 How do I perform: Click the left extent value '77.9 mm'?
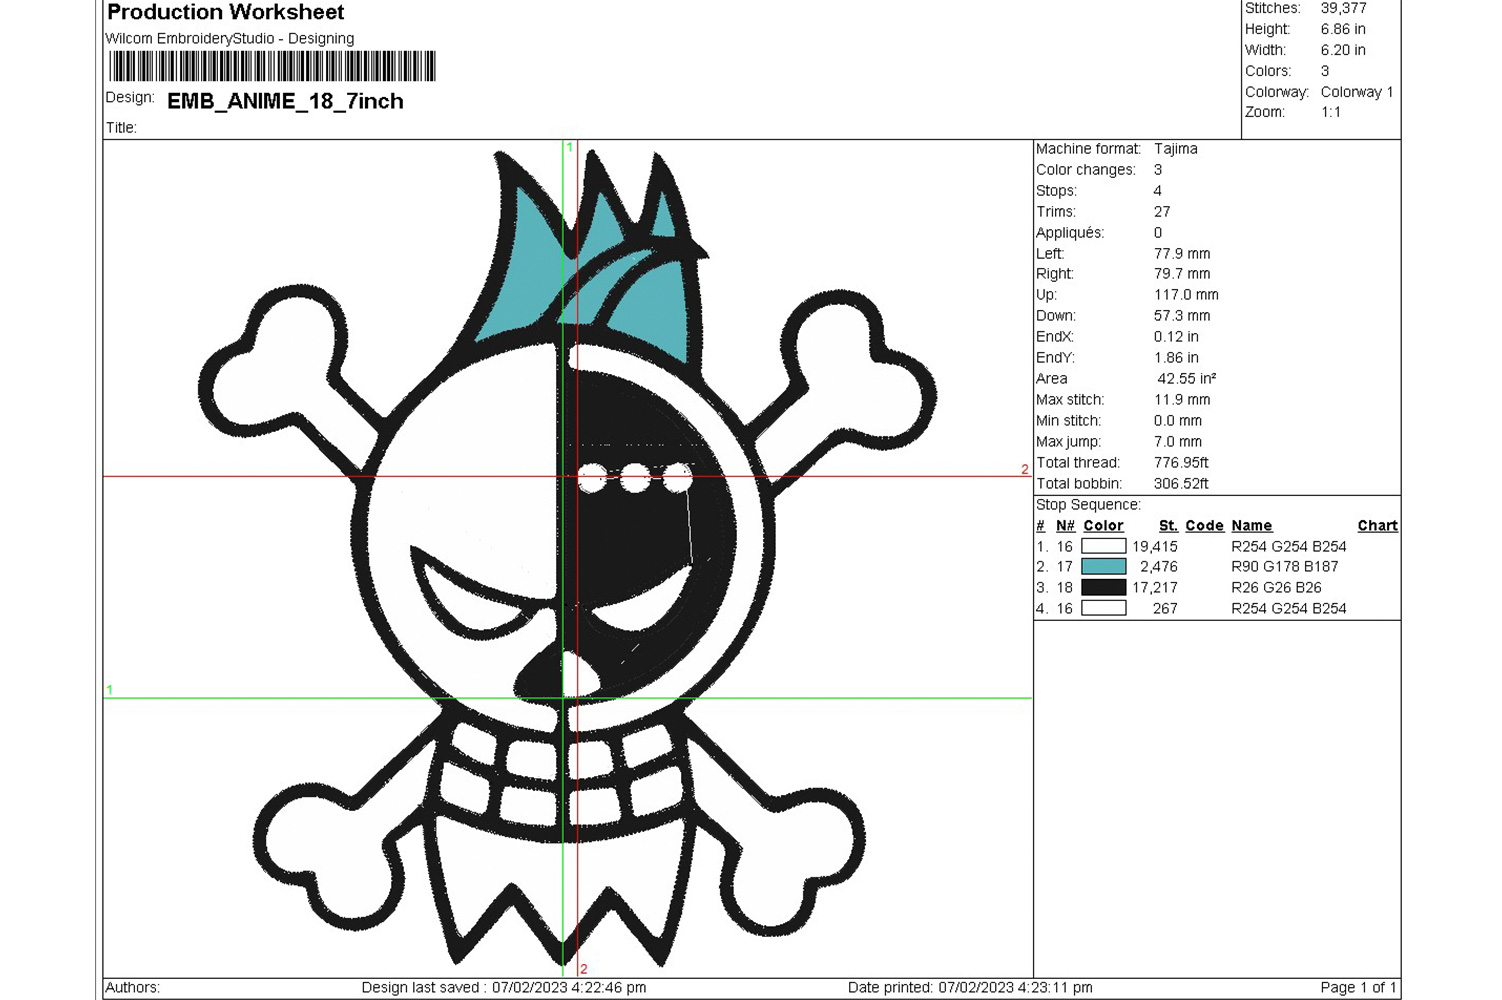[1182, 254]
